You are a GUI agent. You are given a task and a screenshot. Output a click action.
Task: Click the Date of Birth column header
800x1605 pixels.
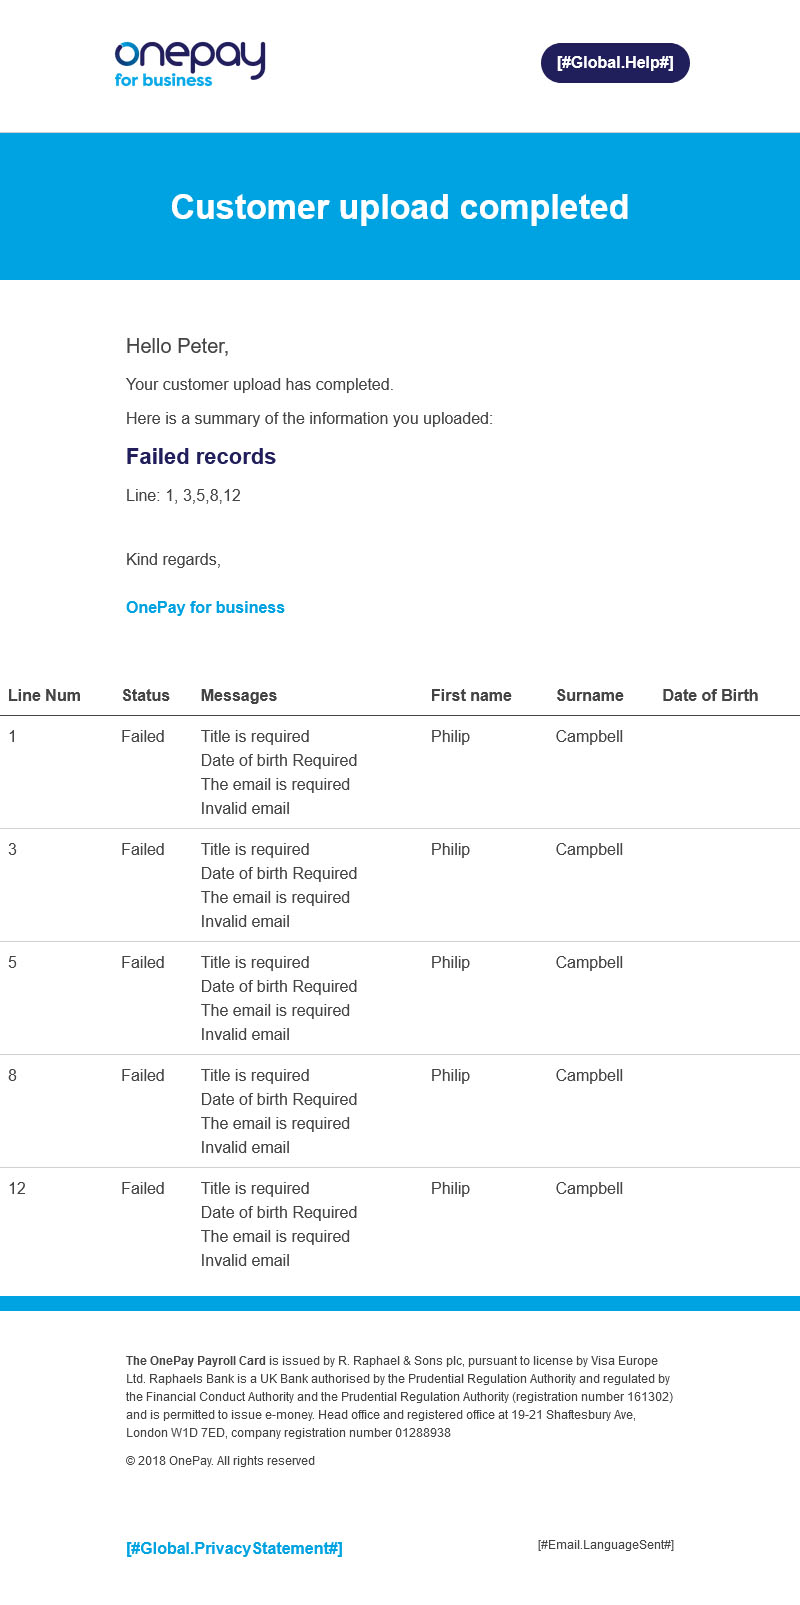click(x=710, y=695)
